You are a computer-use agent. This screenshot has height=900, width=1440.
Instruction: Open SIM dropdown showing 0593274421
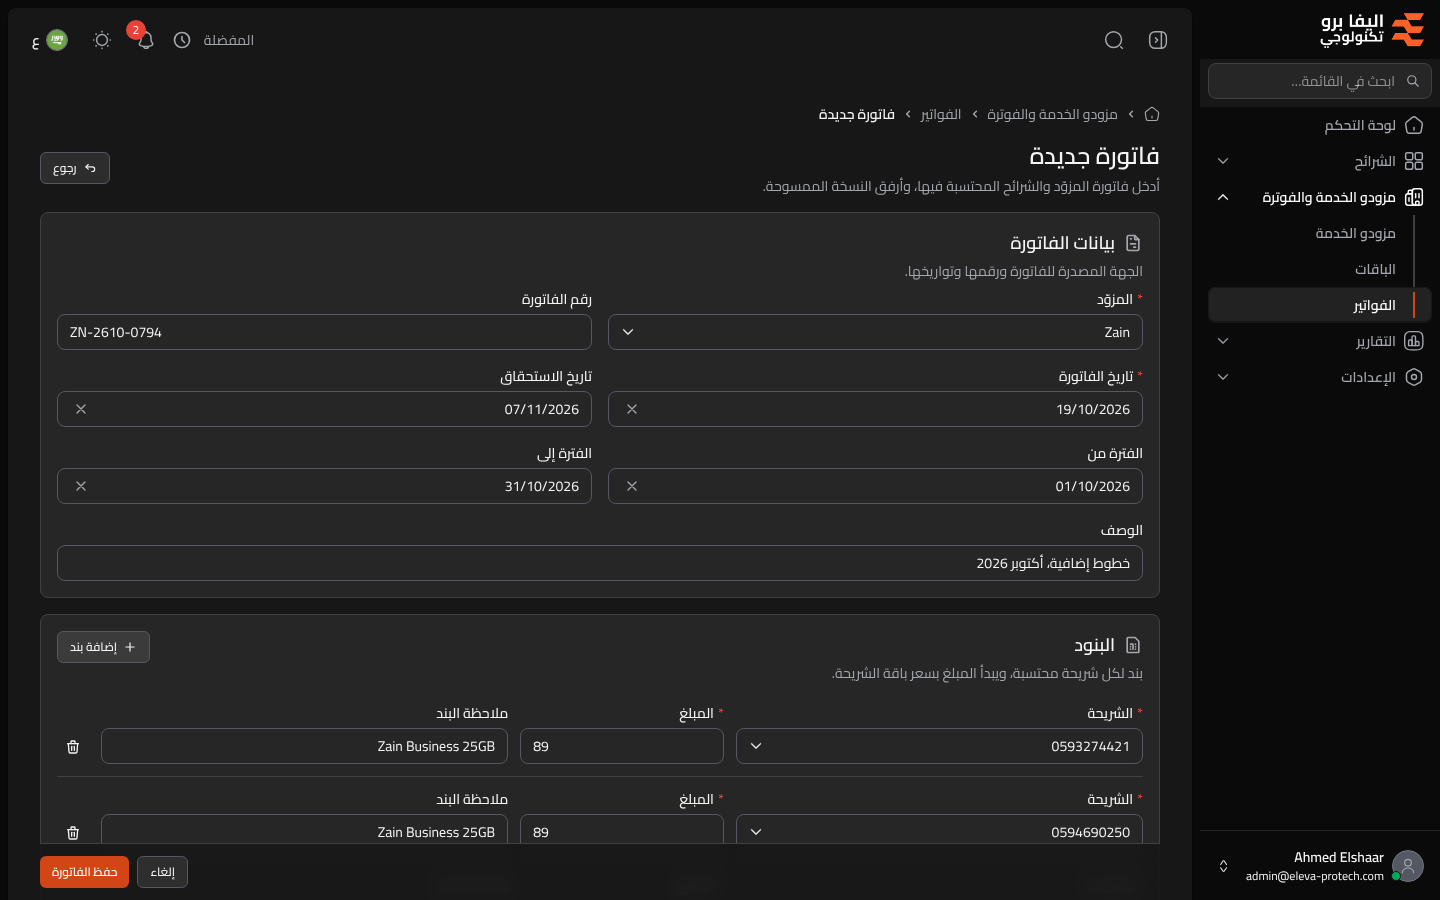(x=939, y=746)
